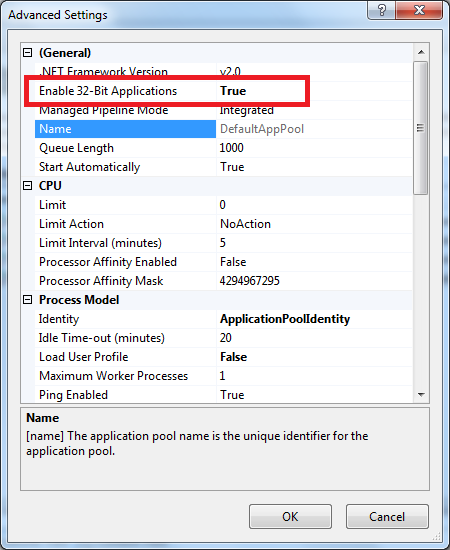
Task: Cancel the Advanced Settings dialog
Action: (387, 516)
